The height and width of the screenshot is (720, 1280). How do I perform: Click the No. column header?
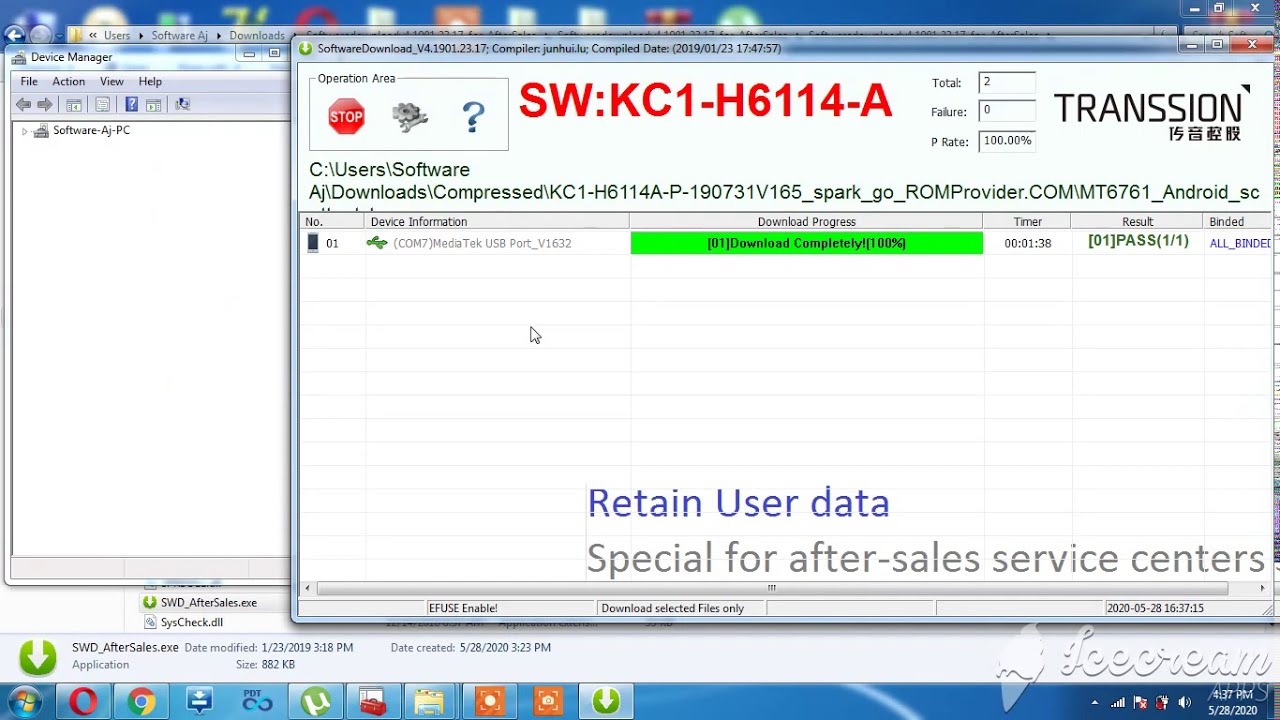pyautogui.click(x=332, y=222)
